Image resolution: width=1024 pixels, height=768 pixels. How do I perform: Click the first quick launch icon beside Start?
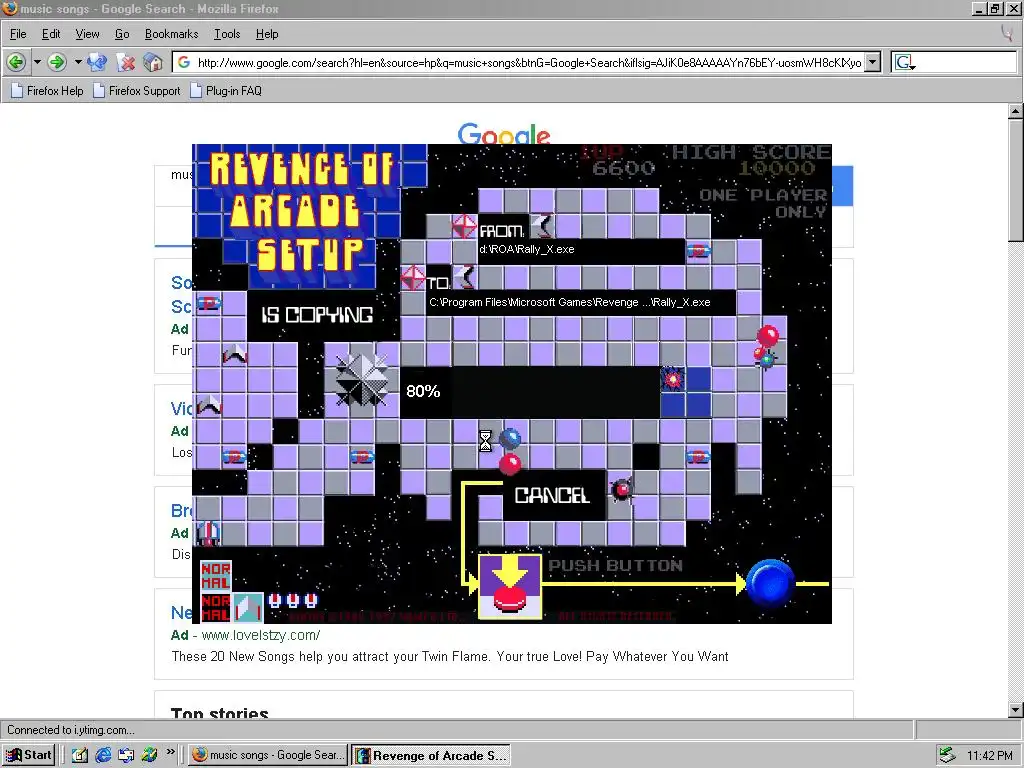coord(80,755)
